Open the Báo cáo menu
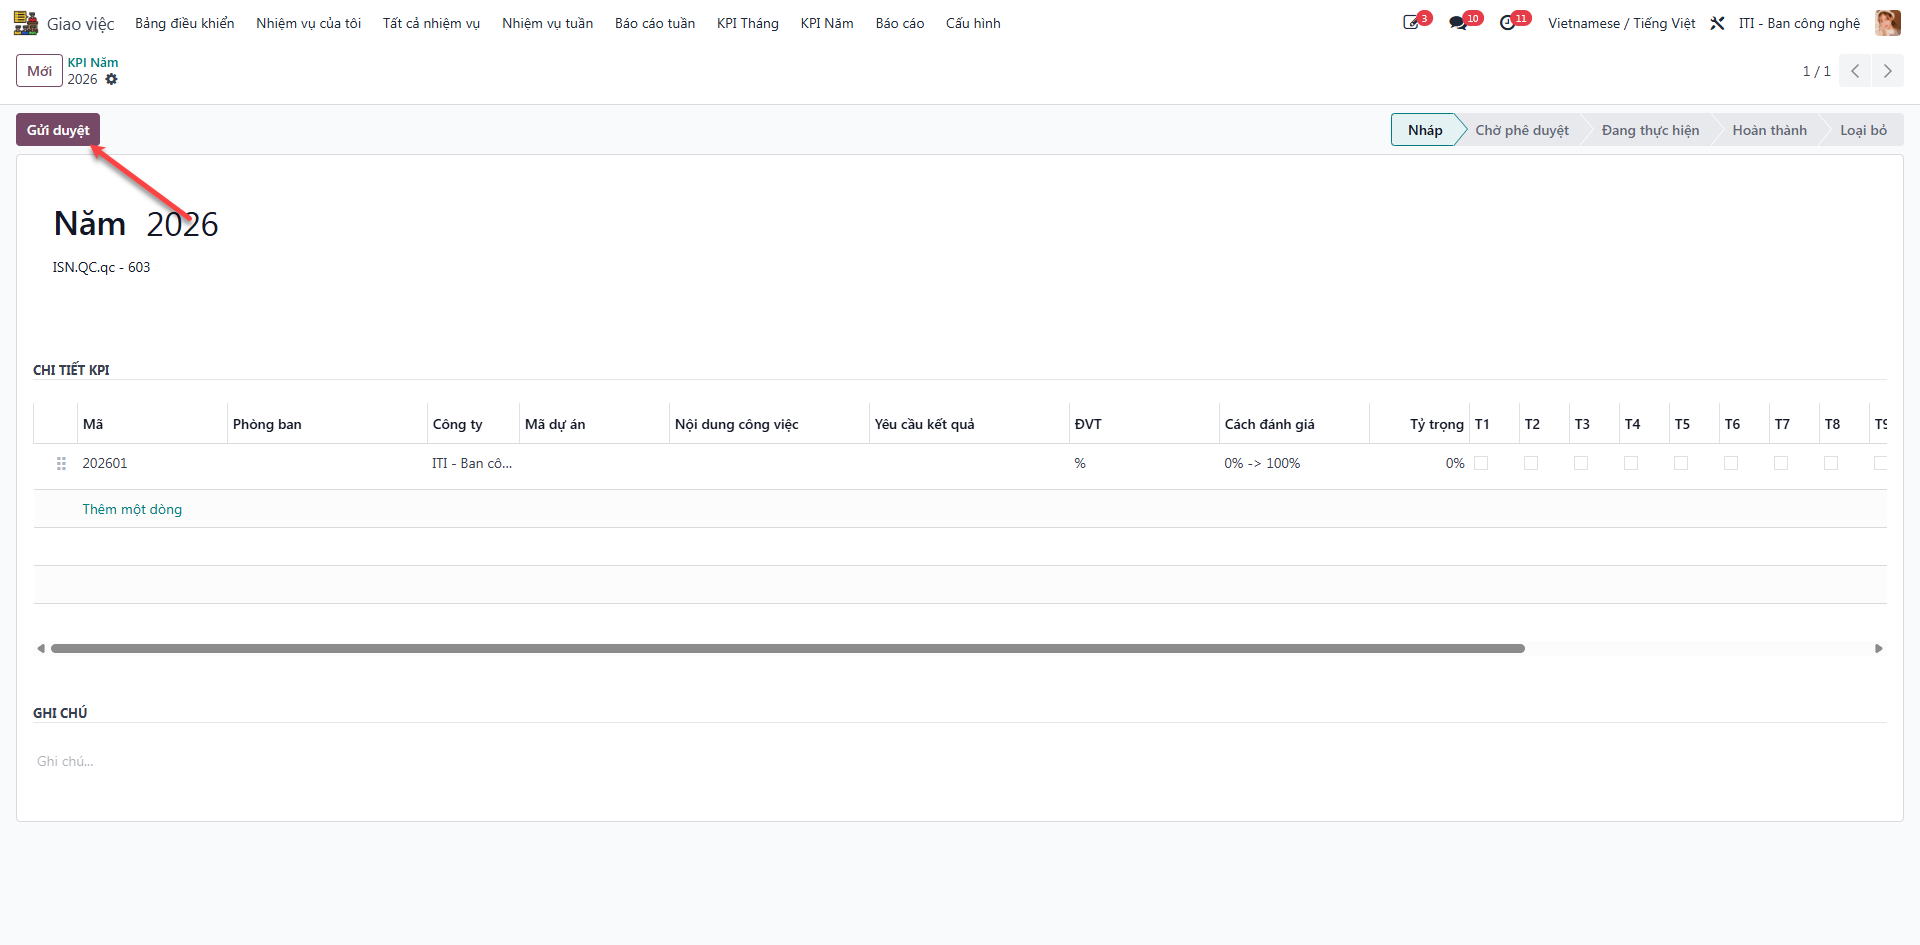Viewport: 1920px width, 945px height. tap(899, 23)
